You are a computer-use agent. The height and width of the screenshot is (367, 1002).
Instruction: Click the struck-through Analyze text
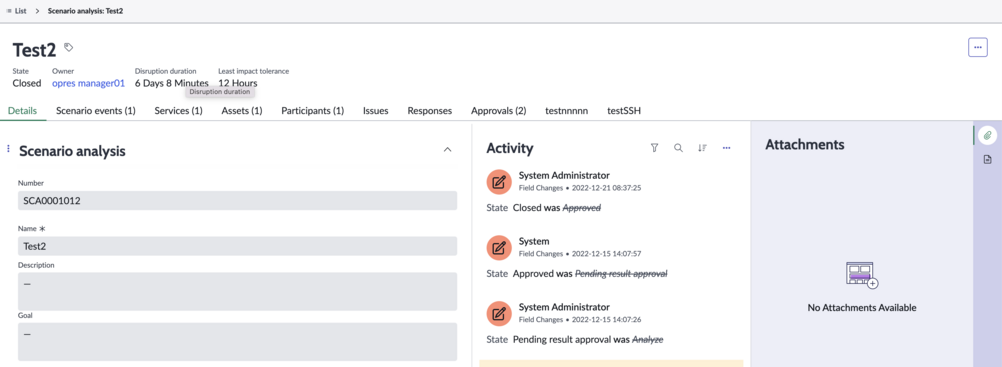(x=647, y=340)
